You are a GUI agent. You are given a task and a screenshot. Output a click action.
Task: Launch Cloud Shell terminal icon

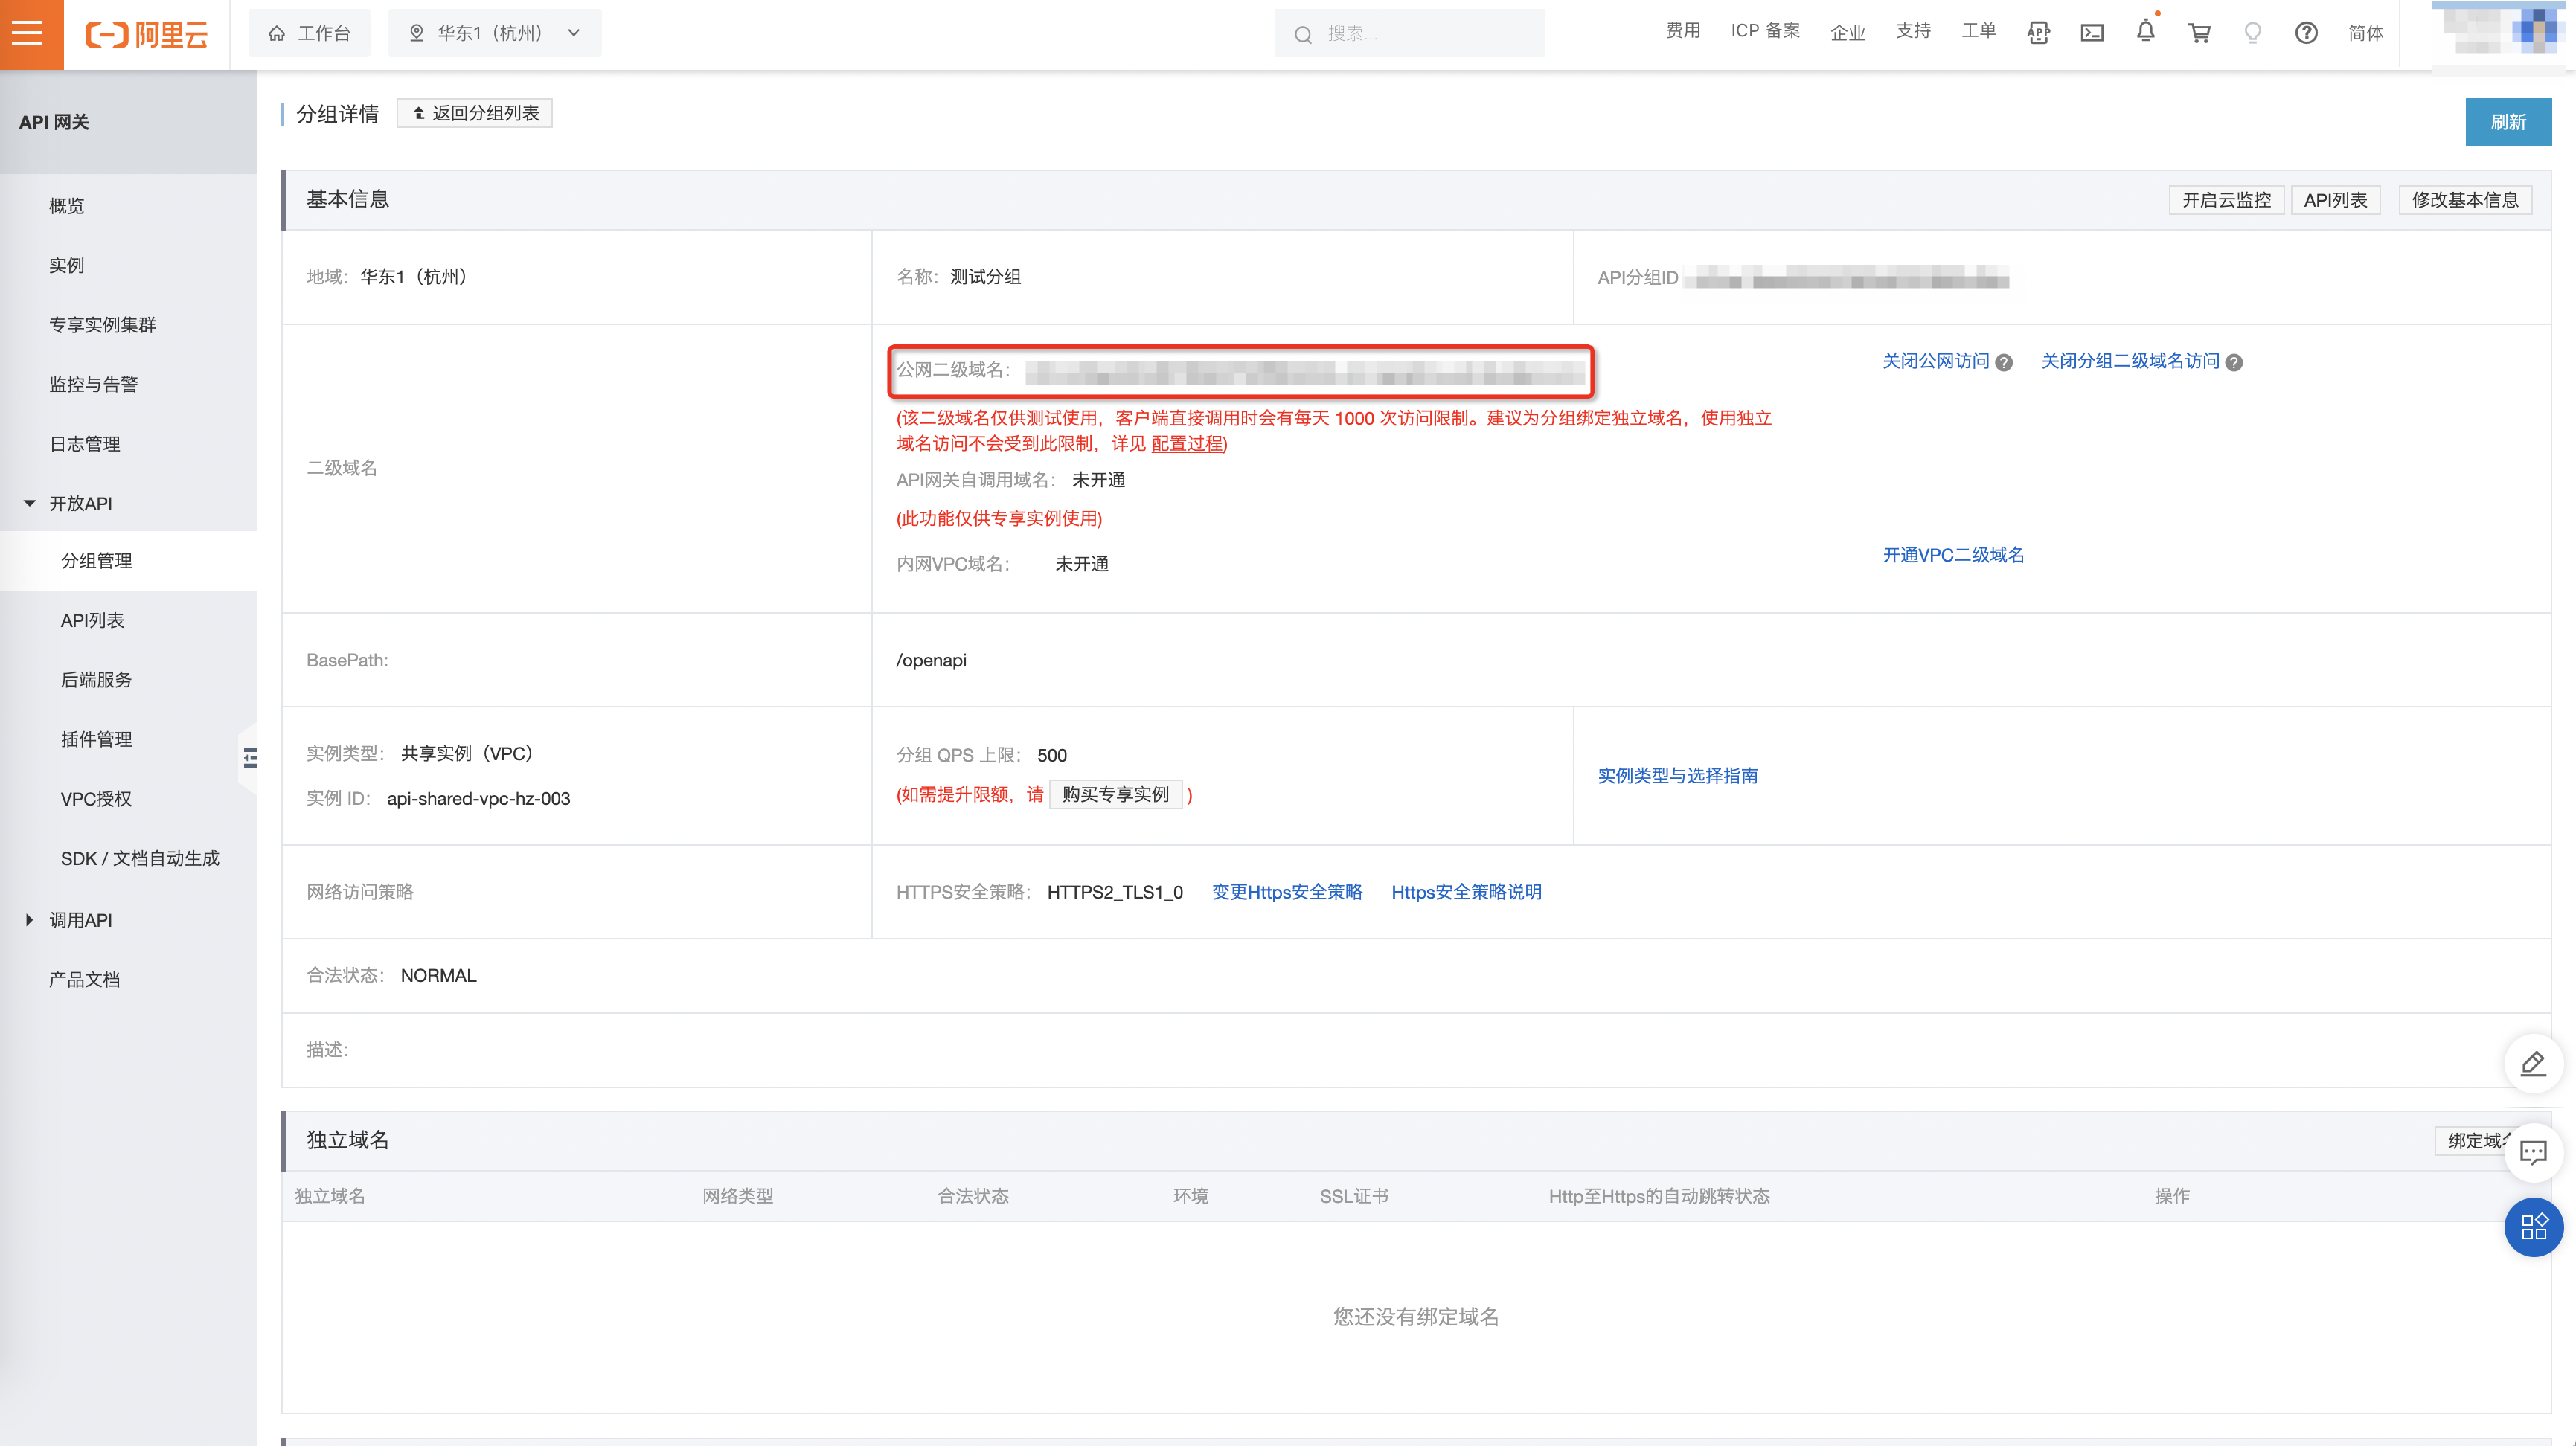2091,33
